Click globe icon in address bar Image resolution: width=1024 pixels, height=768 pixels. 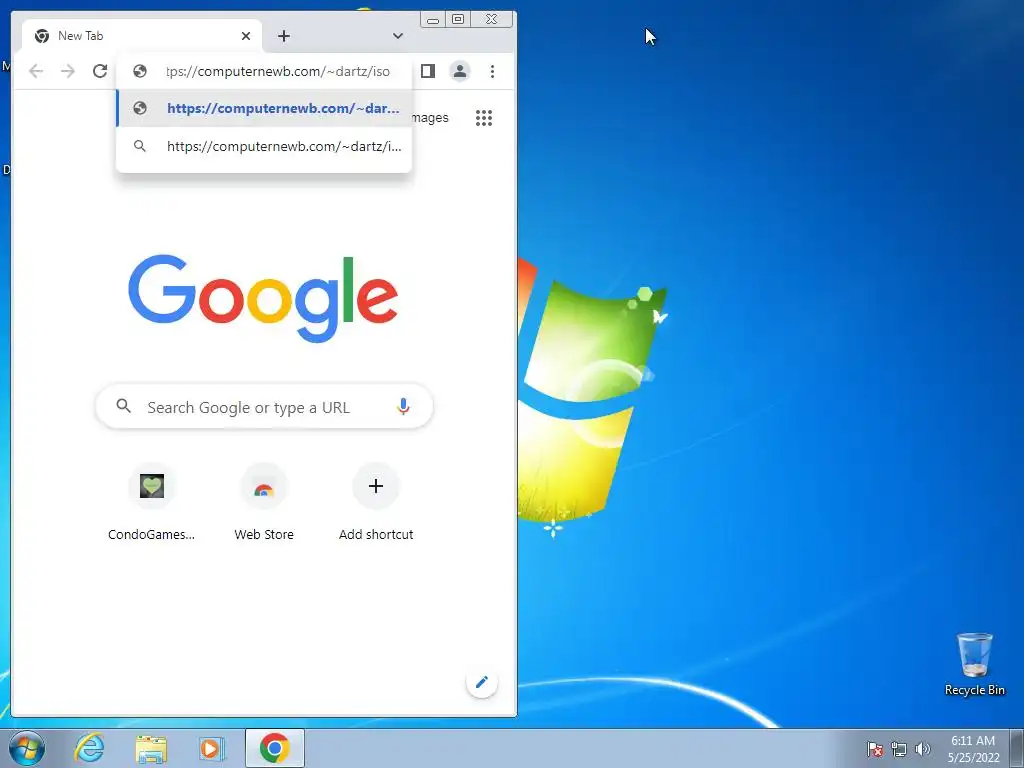[x=140, y=71]
